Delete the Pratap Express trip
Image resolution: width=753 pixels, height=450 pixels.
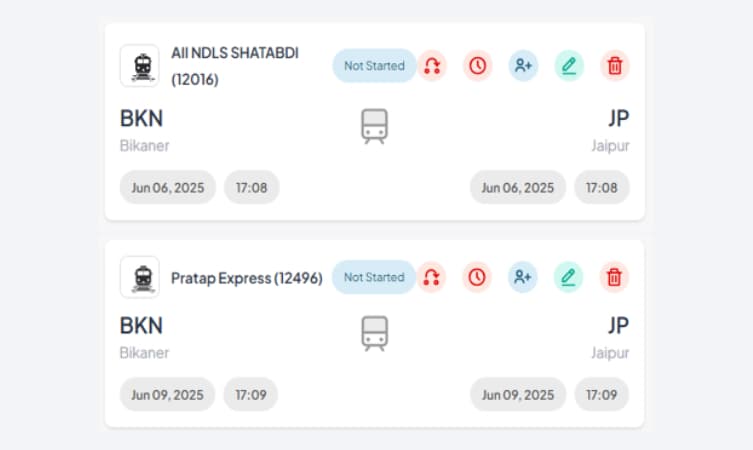614,277
